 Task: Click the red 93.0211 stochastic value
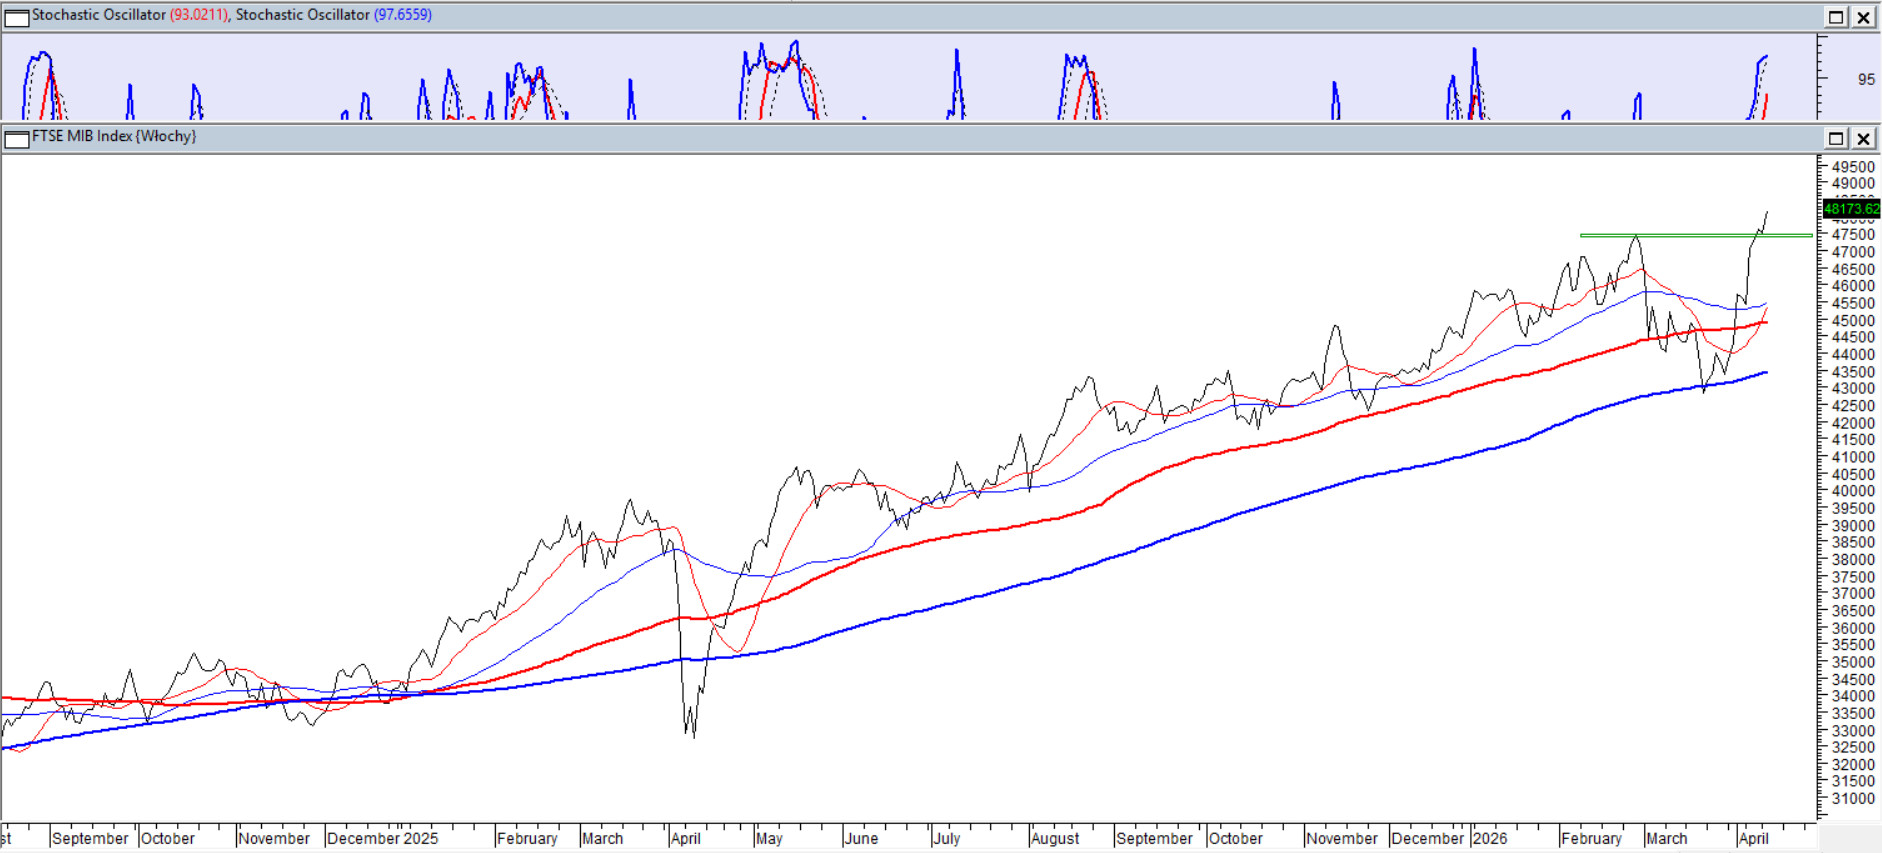(x=198, y=15)
